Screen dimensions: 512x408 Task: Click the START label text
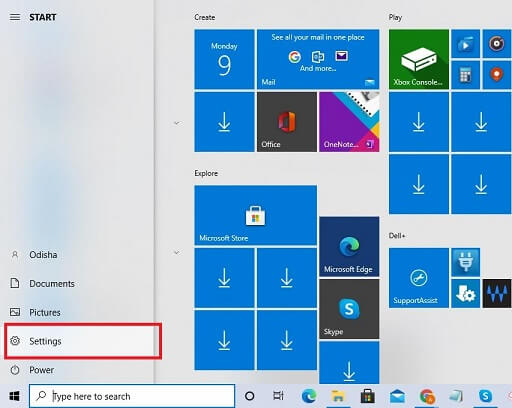tap(43, 17)
